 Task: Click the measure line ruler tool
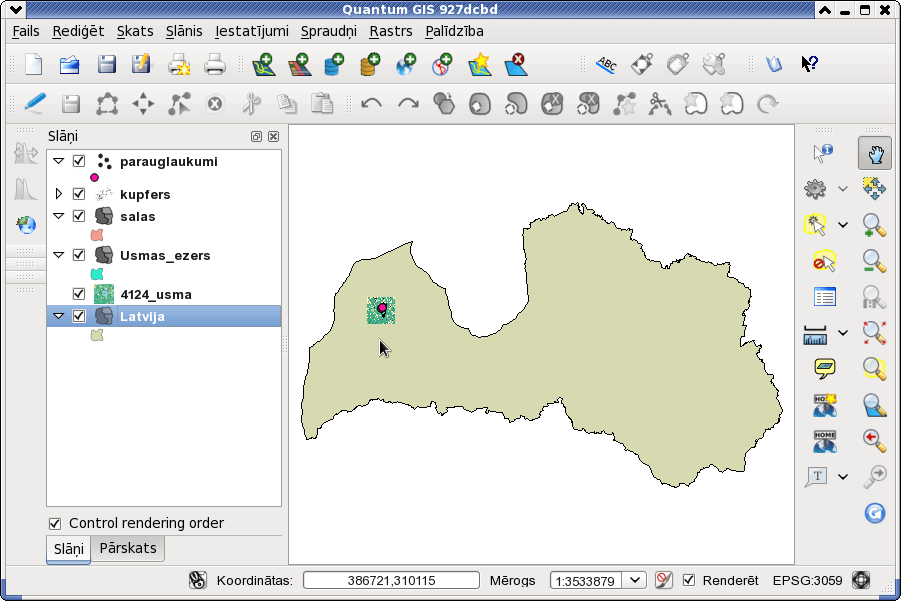point(815,334)
